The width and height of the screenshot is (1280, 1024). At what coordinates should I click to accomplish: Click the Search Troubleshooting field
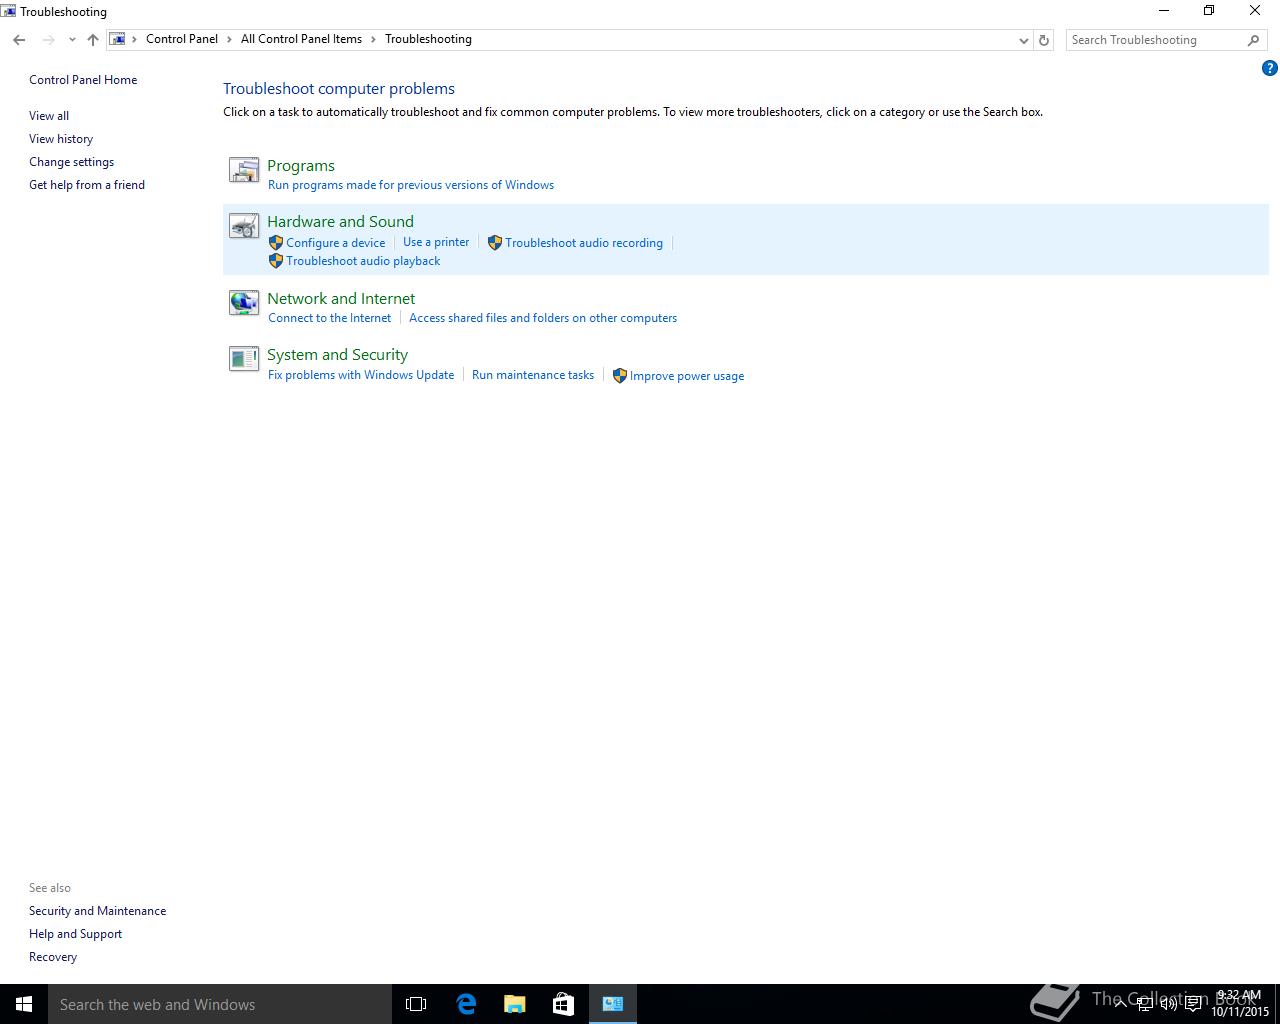[1156, 40]
